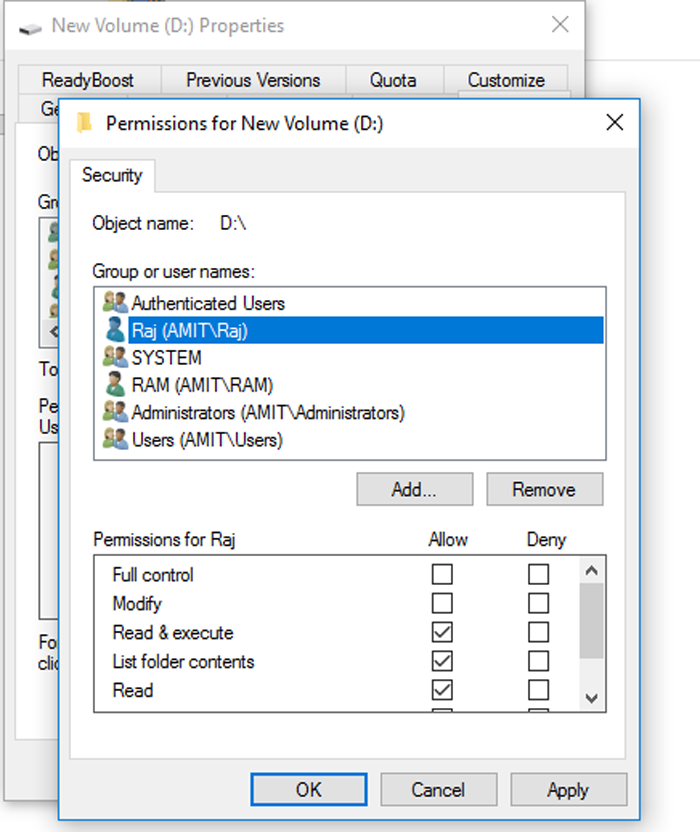This screenshot has height=832, width=700.
Task: Click the Apply button
Action: [x=568, y=790]
